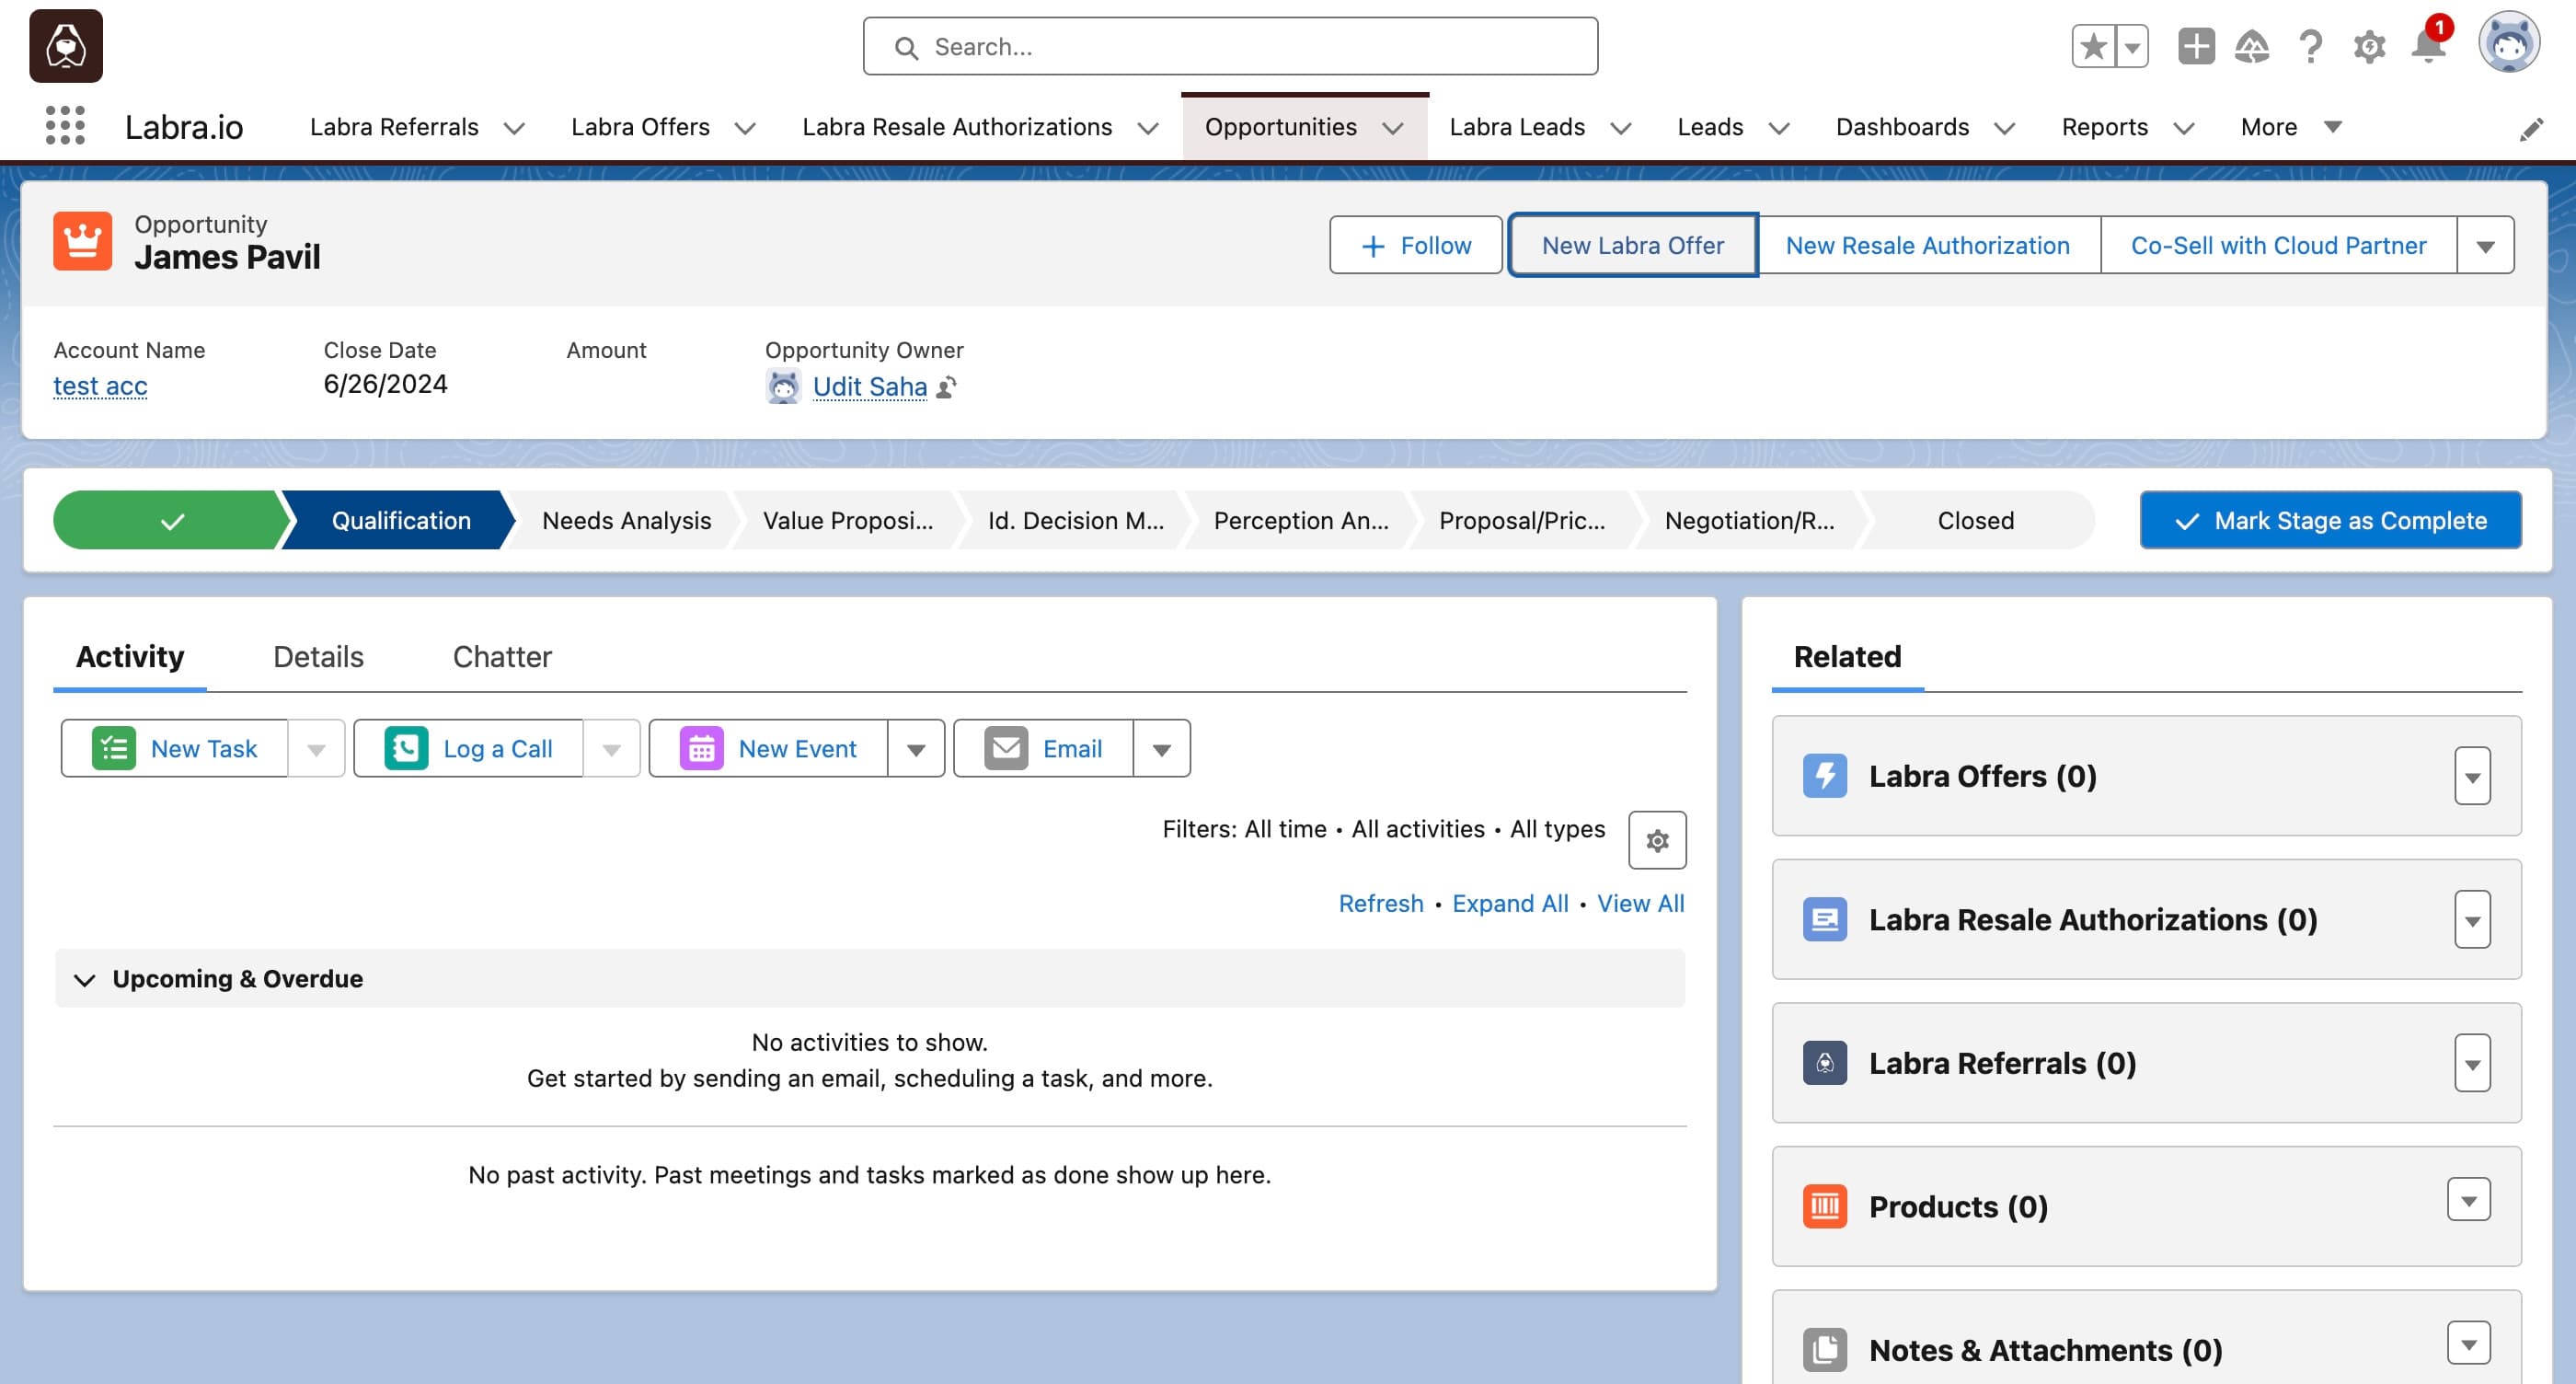Click the Log a Call phone icon
The image size is (2576, 1384).
tap(406, 748)
